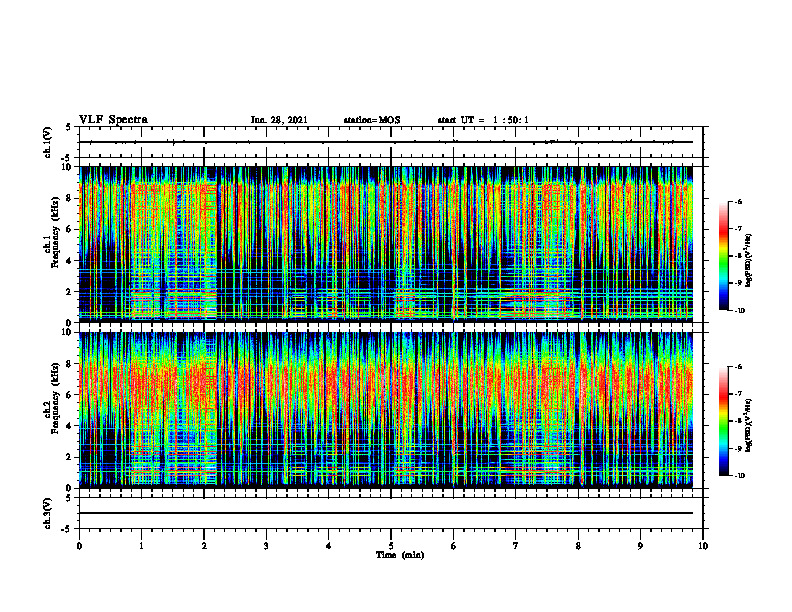The height and width of the screenshot is (612, 792).
Task: Click the "Time (min)" x-axis label
Action: coord(400,555)
